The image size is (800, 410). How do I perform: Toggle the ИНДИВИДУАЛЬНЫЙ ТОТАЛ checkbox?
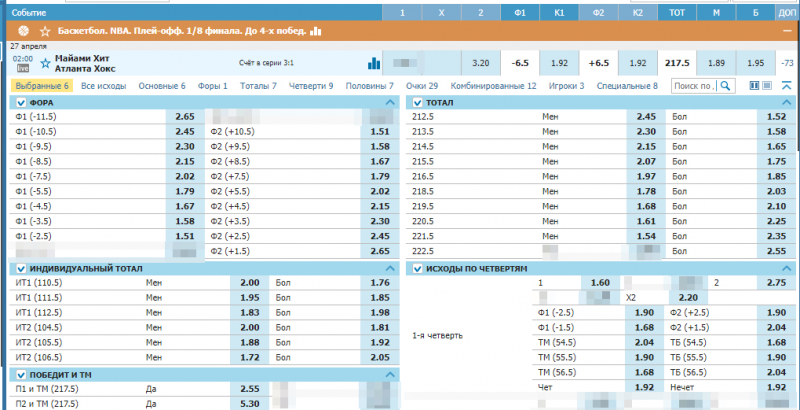20,269
